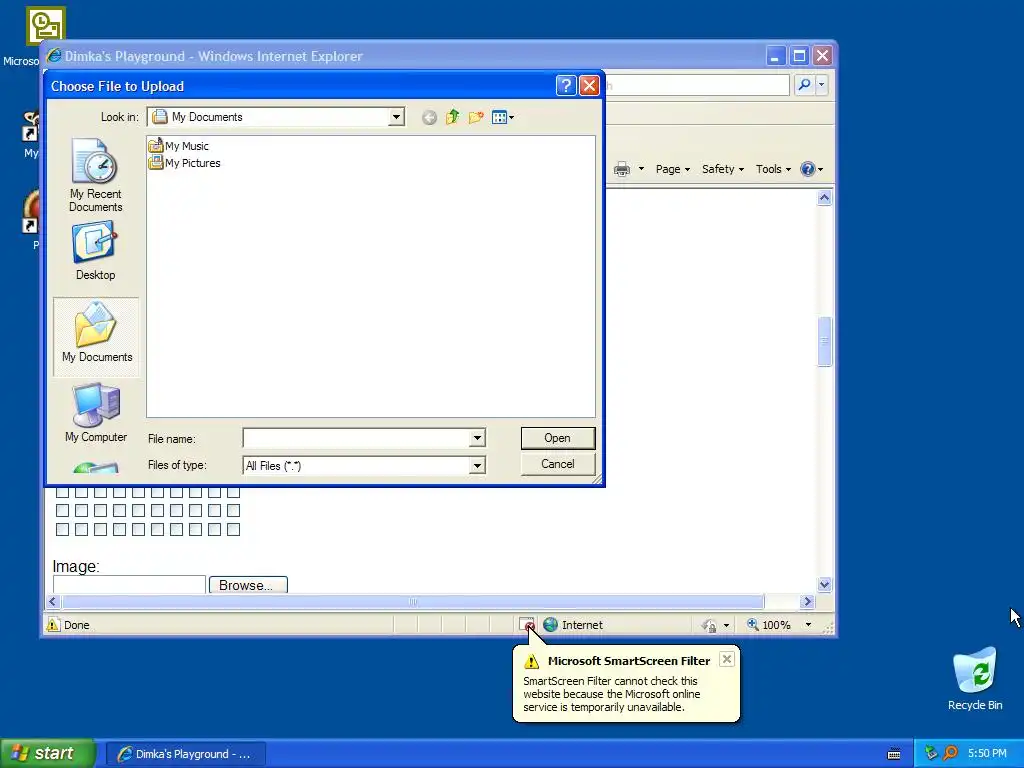Click the IE search box field
Image resolution: width=1024 pixels, height=768 pixels.
[x=697, y=84]
